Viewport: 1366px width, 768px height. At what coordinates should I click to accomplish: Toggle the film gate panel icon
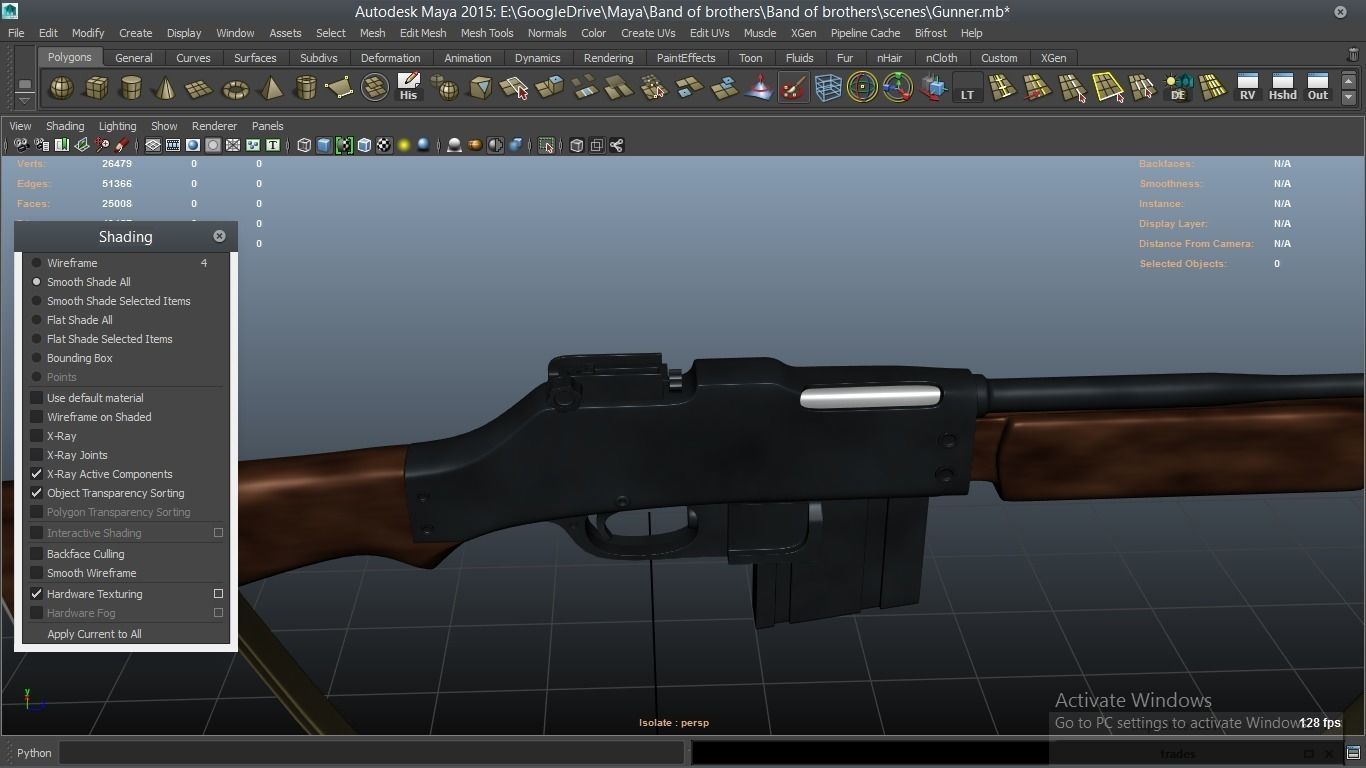coord(173,146)
